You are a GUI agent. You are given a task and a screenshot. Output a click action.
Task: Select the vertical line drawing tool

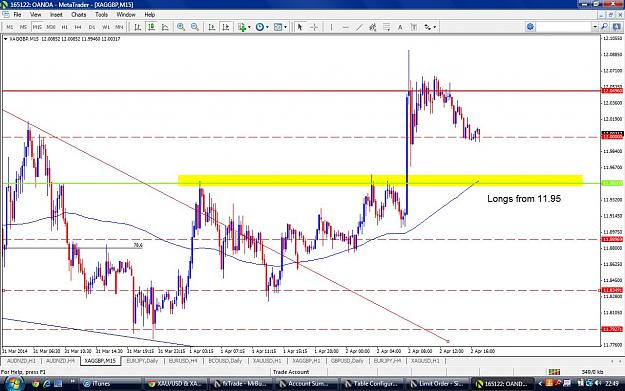coord(331,27)
